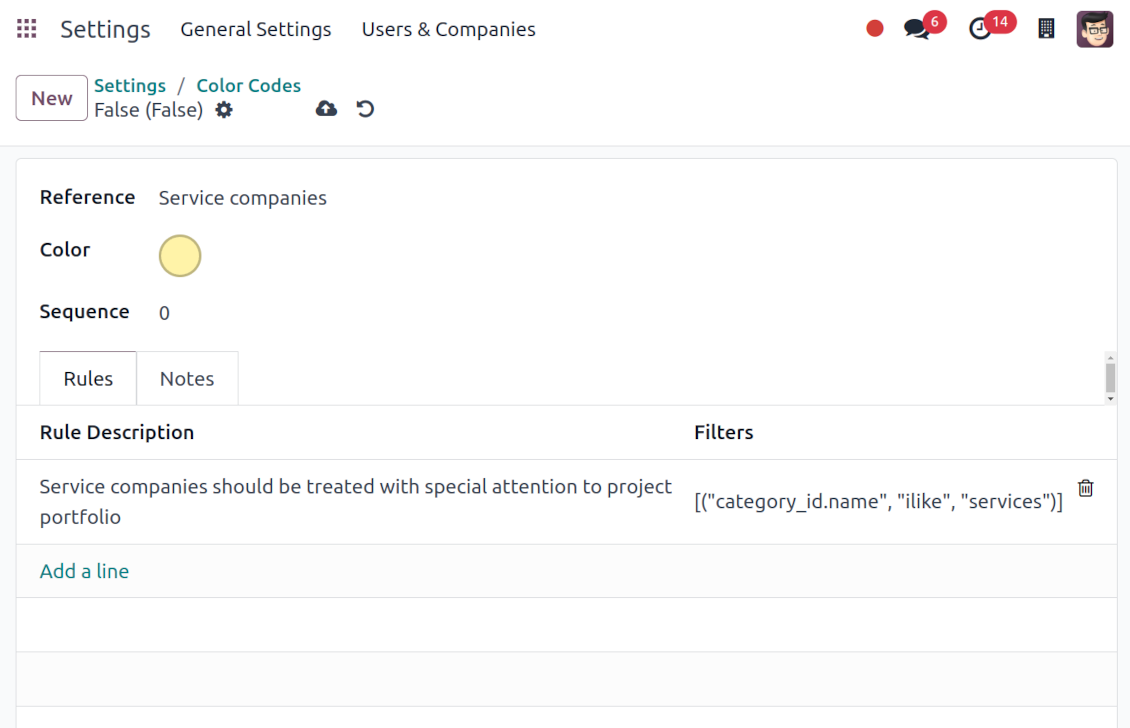Open the apps grid menu
The image size is (1130, 728).
27,29
